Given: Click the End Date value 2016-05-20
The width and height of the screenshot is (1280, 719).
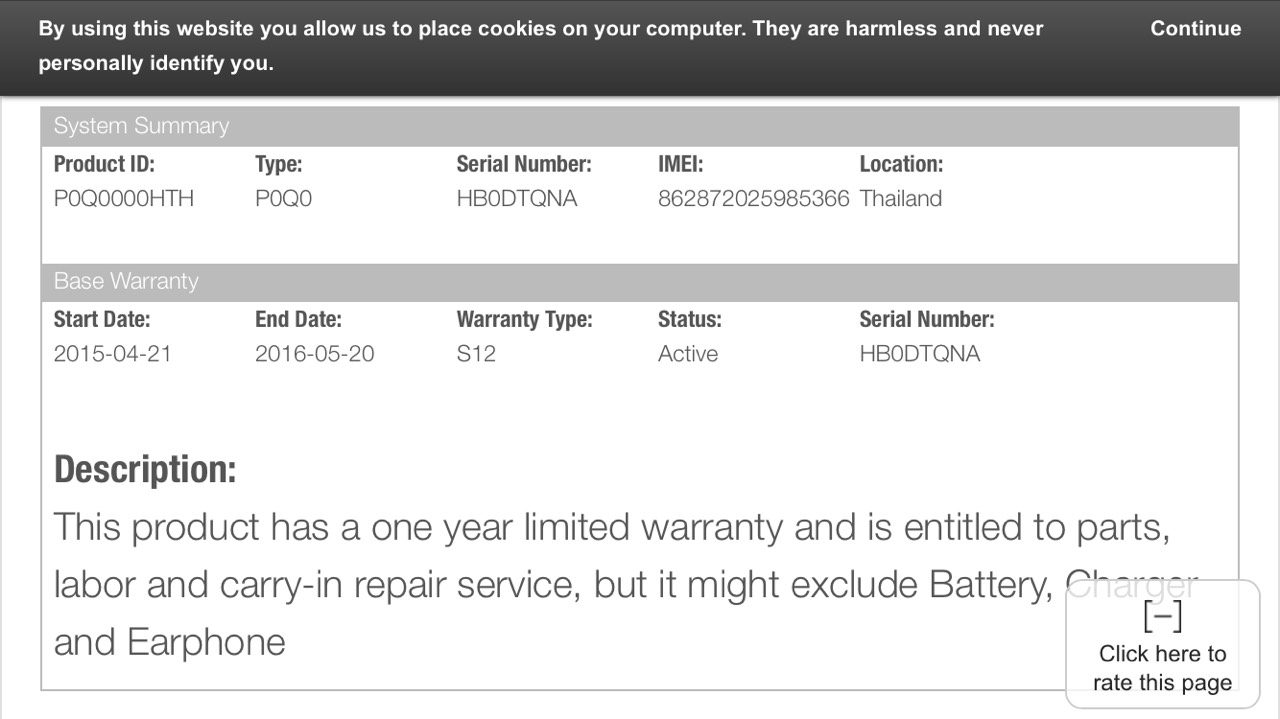Looking at the screenshot, I should [314, 354].
